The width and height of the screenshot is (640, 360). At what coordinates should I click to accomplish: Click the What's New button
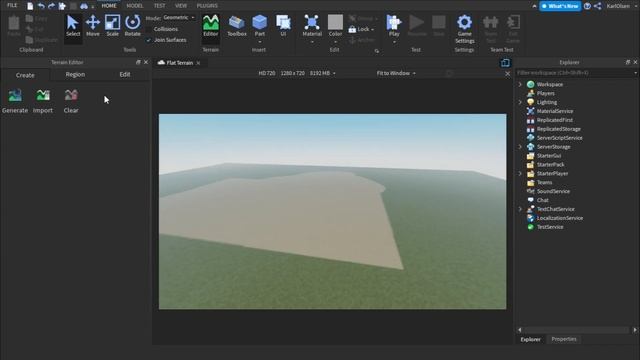pos(560,6)
